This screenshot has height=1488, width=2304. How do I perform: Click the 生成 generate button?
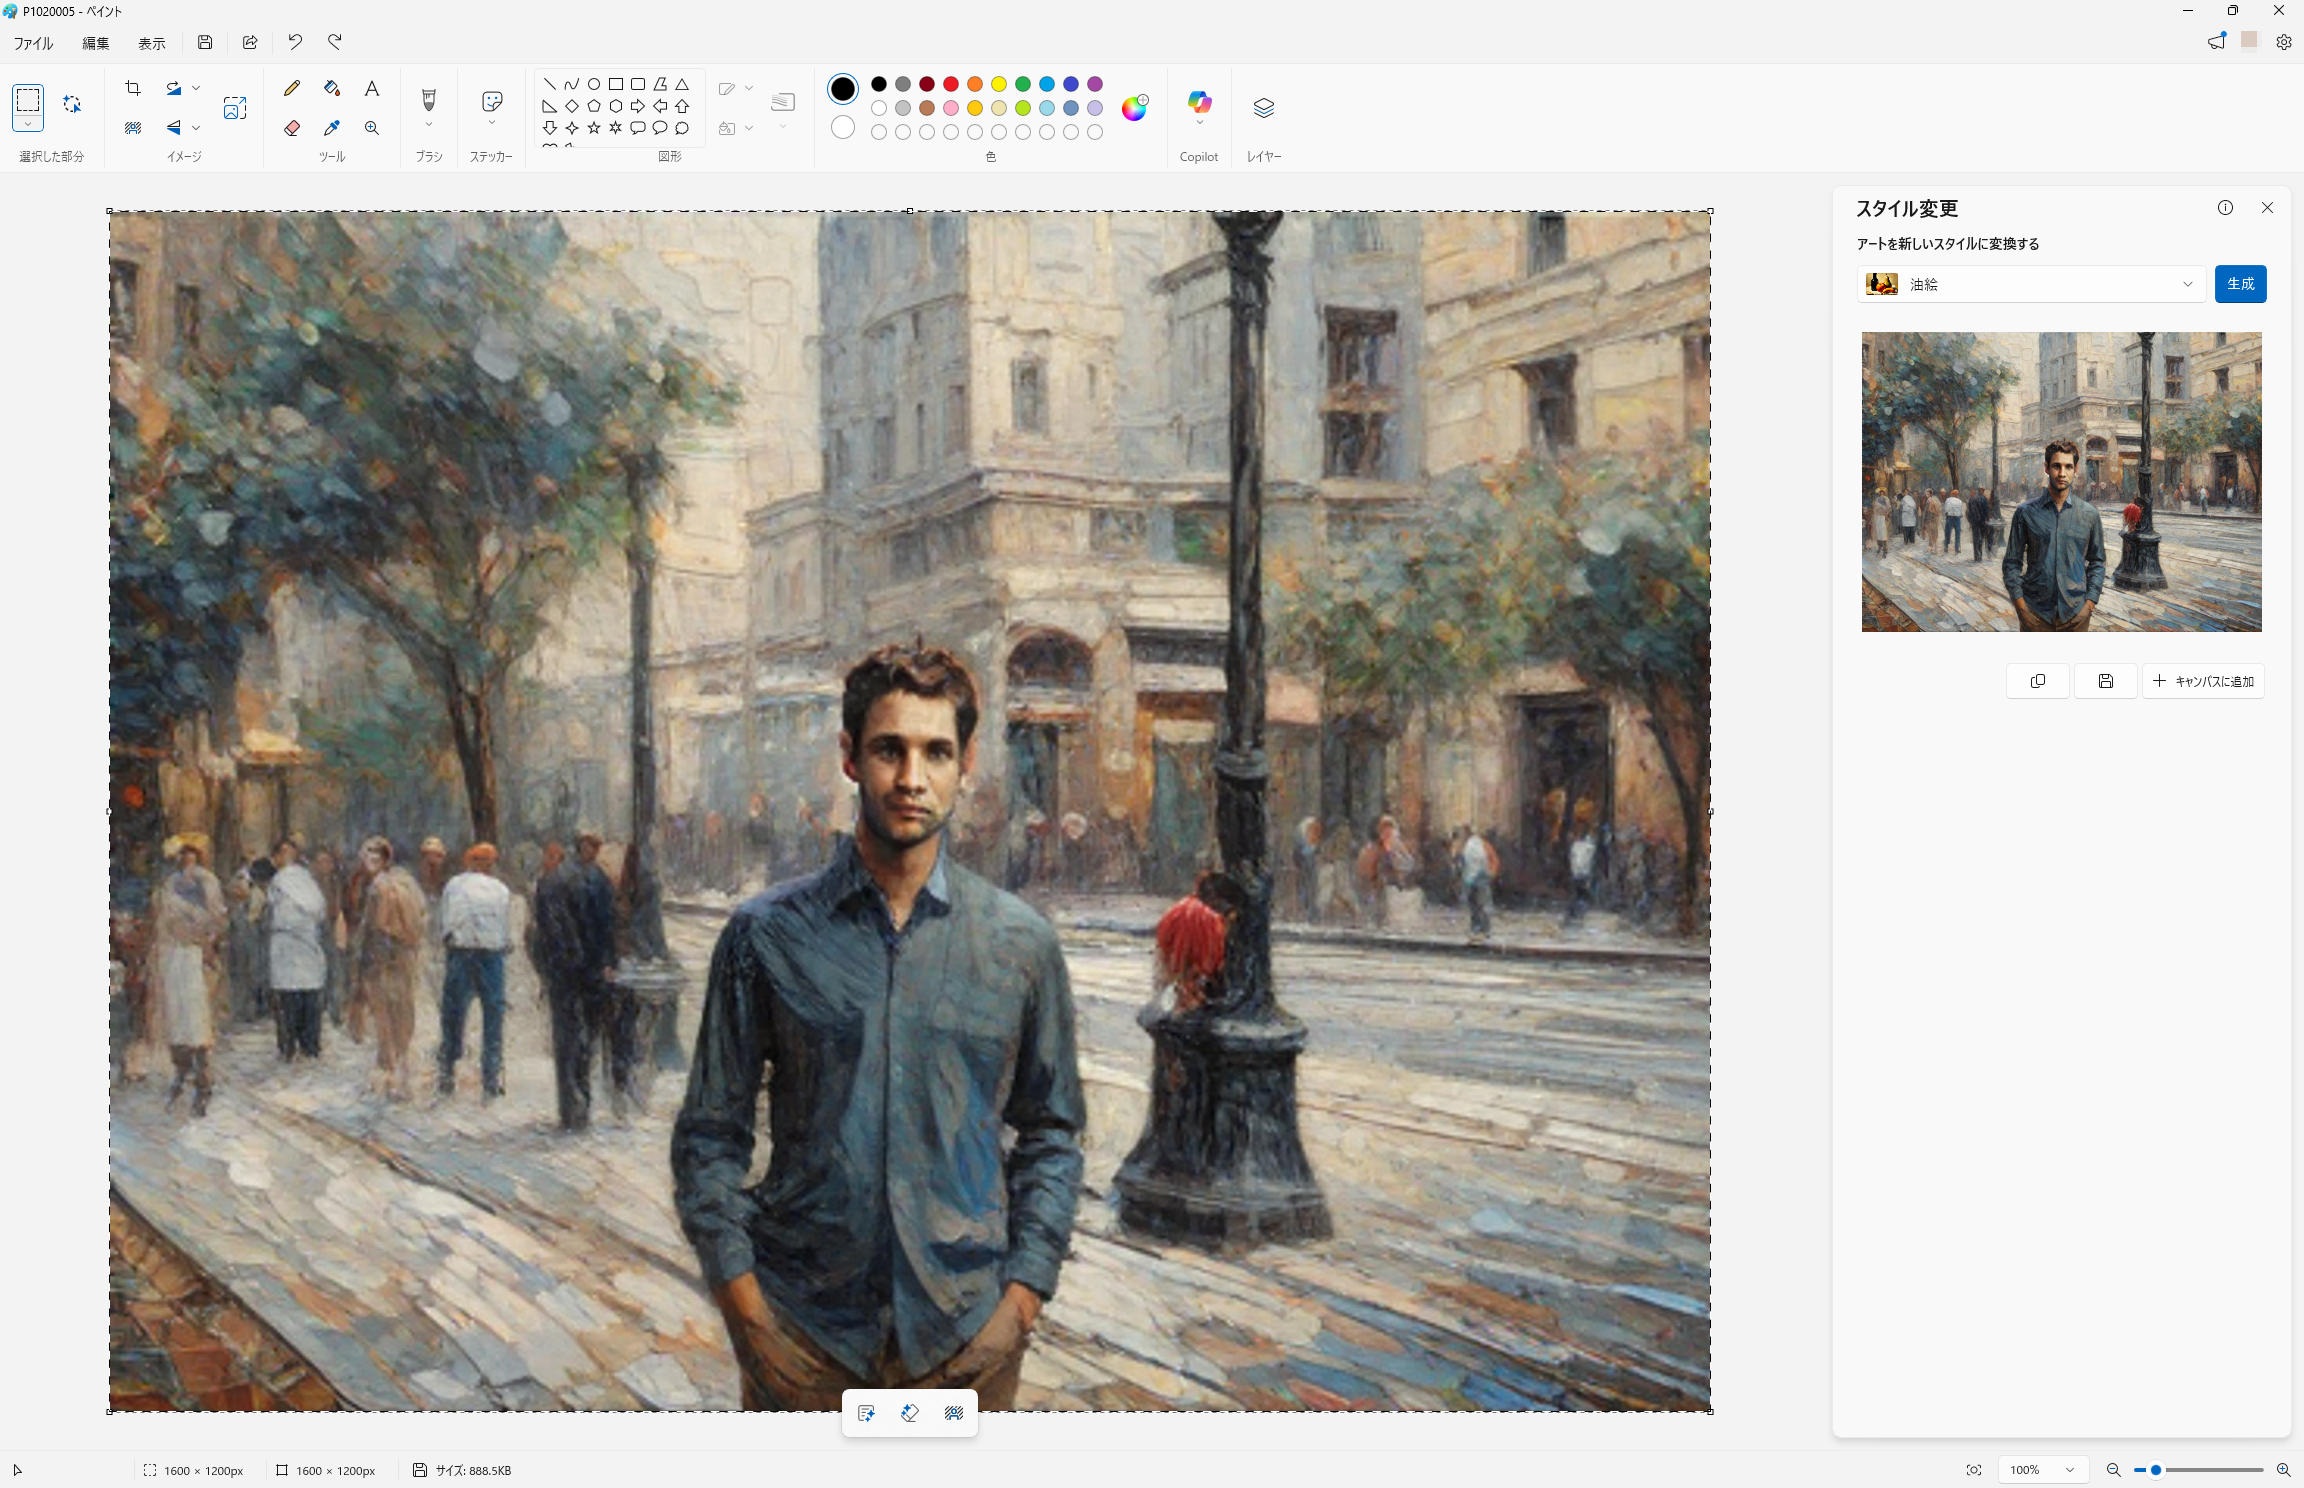coord(2240,285)
